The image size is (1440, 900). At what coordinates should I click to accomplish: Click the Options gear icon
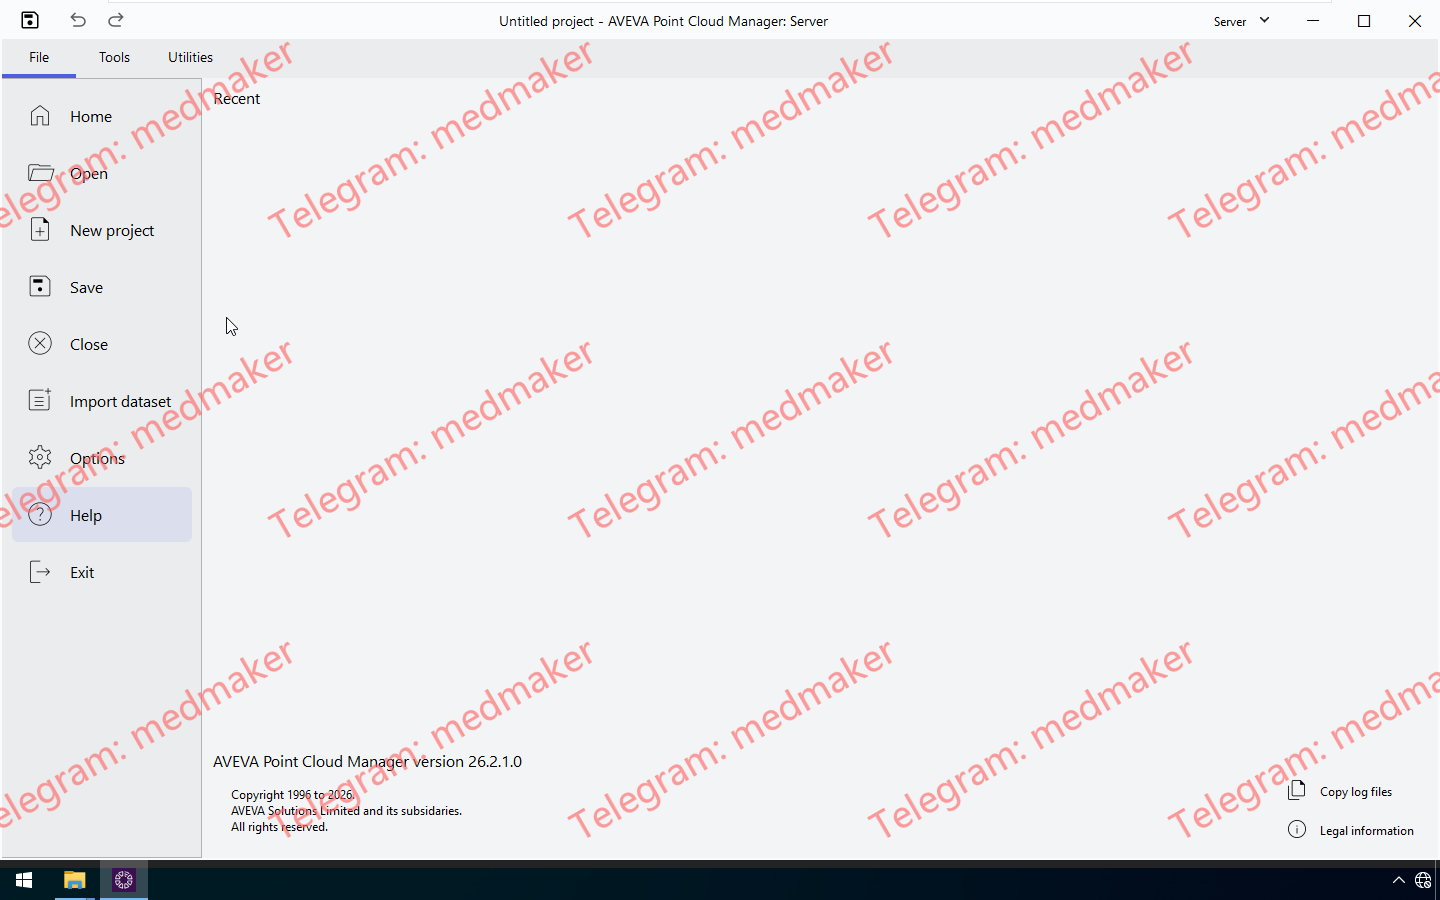pyautogui.click(x=40, y=458)
